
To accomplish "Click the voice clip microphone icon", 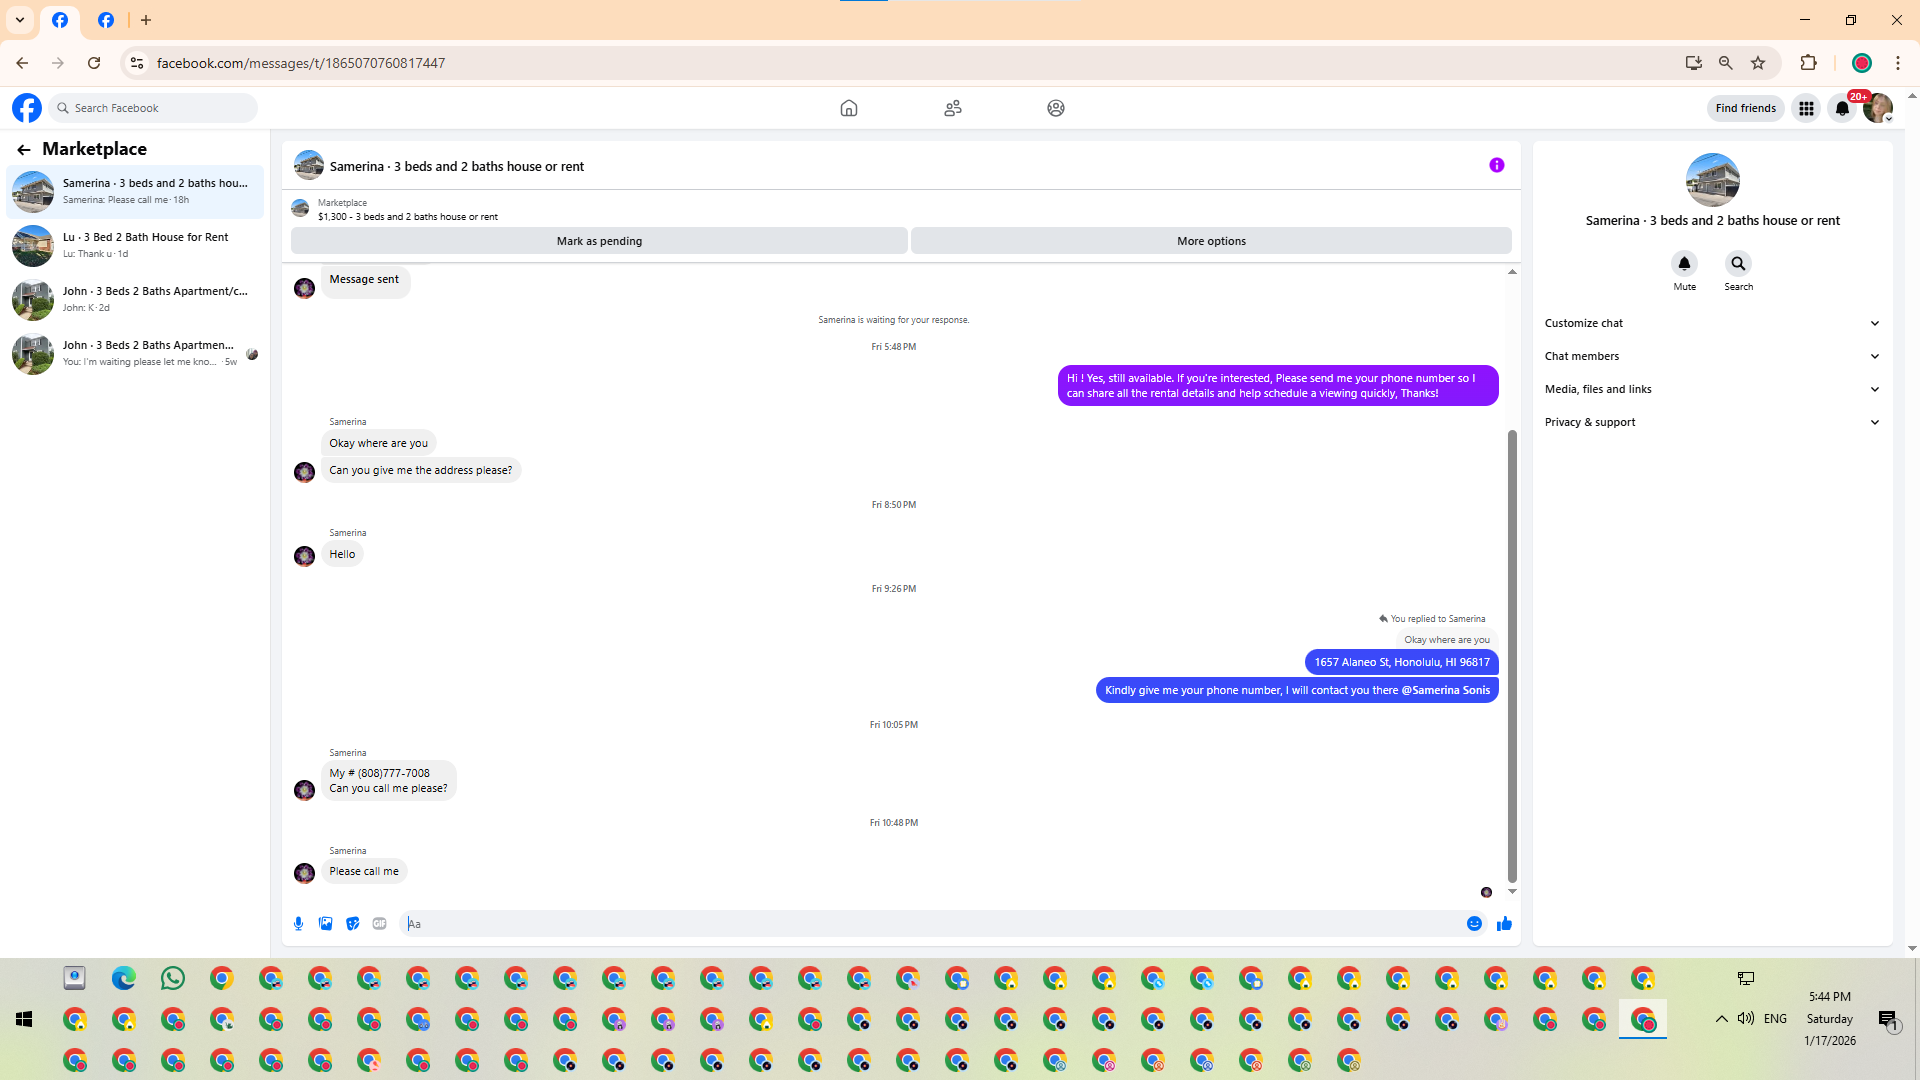I will [x=298, y=924].
